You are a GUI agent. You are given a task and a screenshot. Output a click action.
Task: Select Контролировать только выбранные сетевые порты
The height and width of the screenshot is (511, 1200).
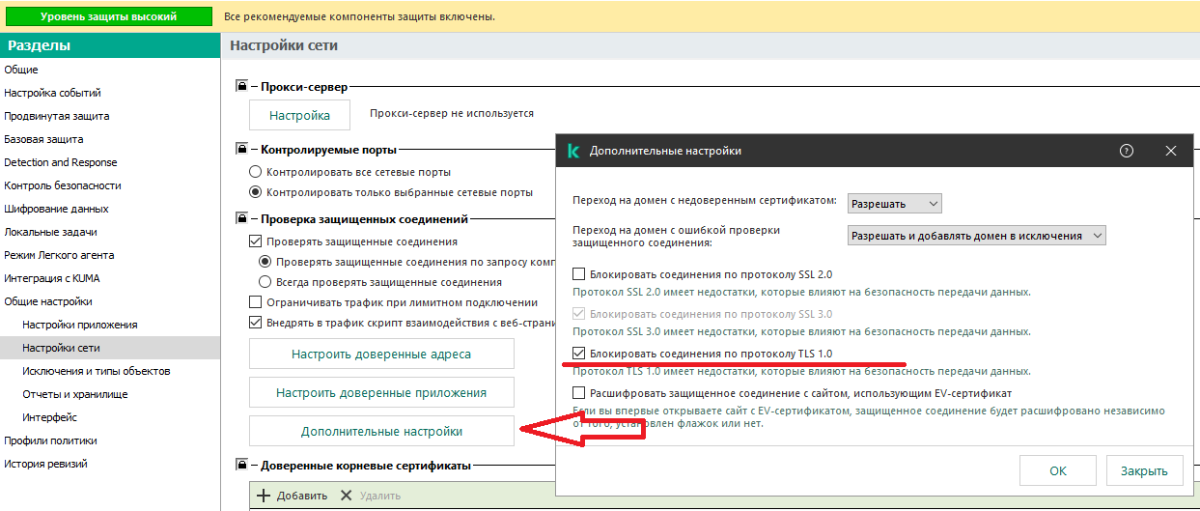[255, 192]
